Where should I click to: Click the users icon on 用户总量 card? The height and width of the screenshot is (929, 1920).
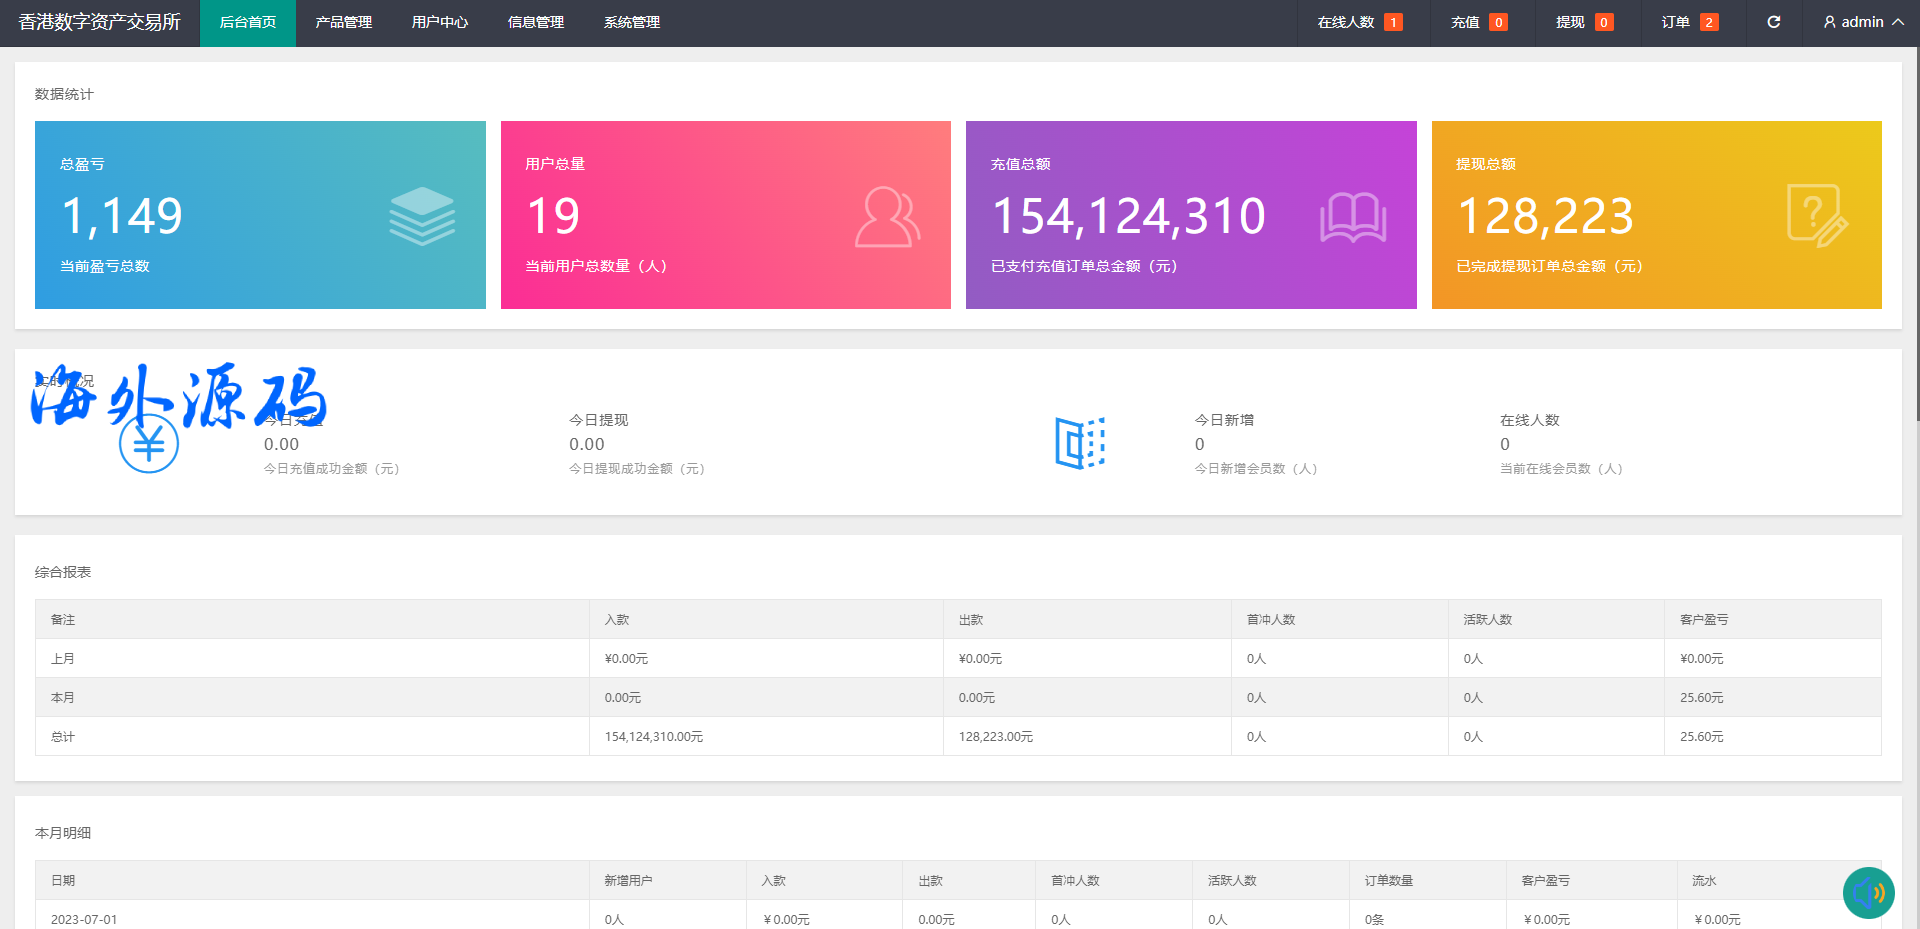887,216
